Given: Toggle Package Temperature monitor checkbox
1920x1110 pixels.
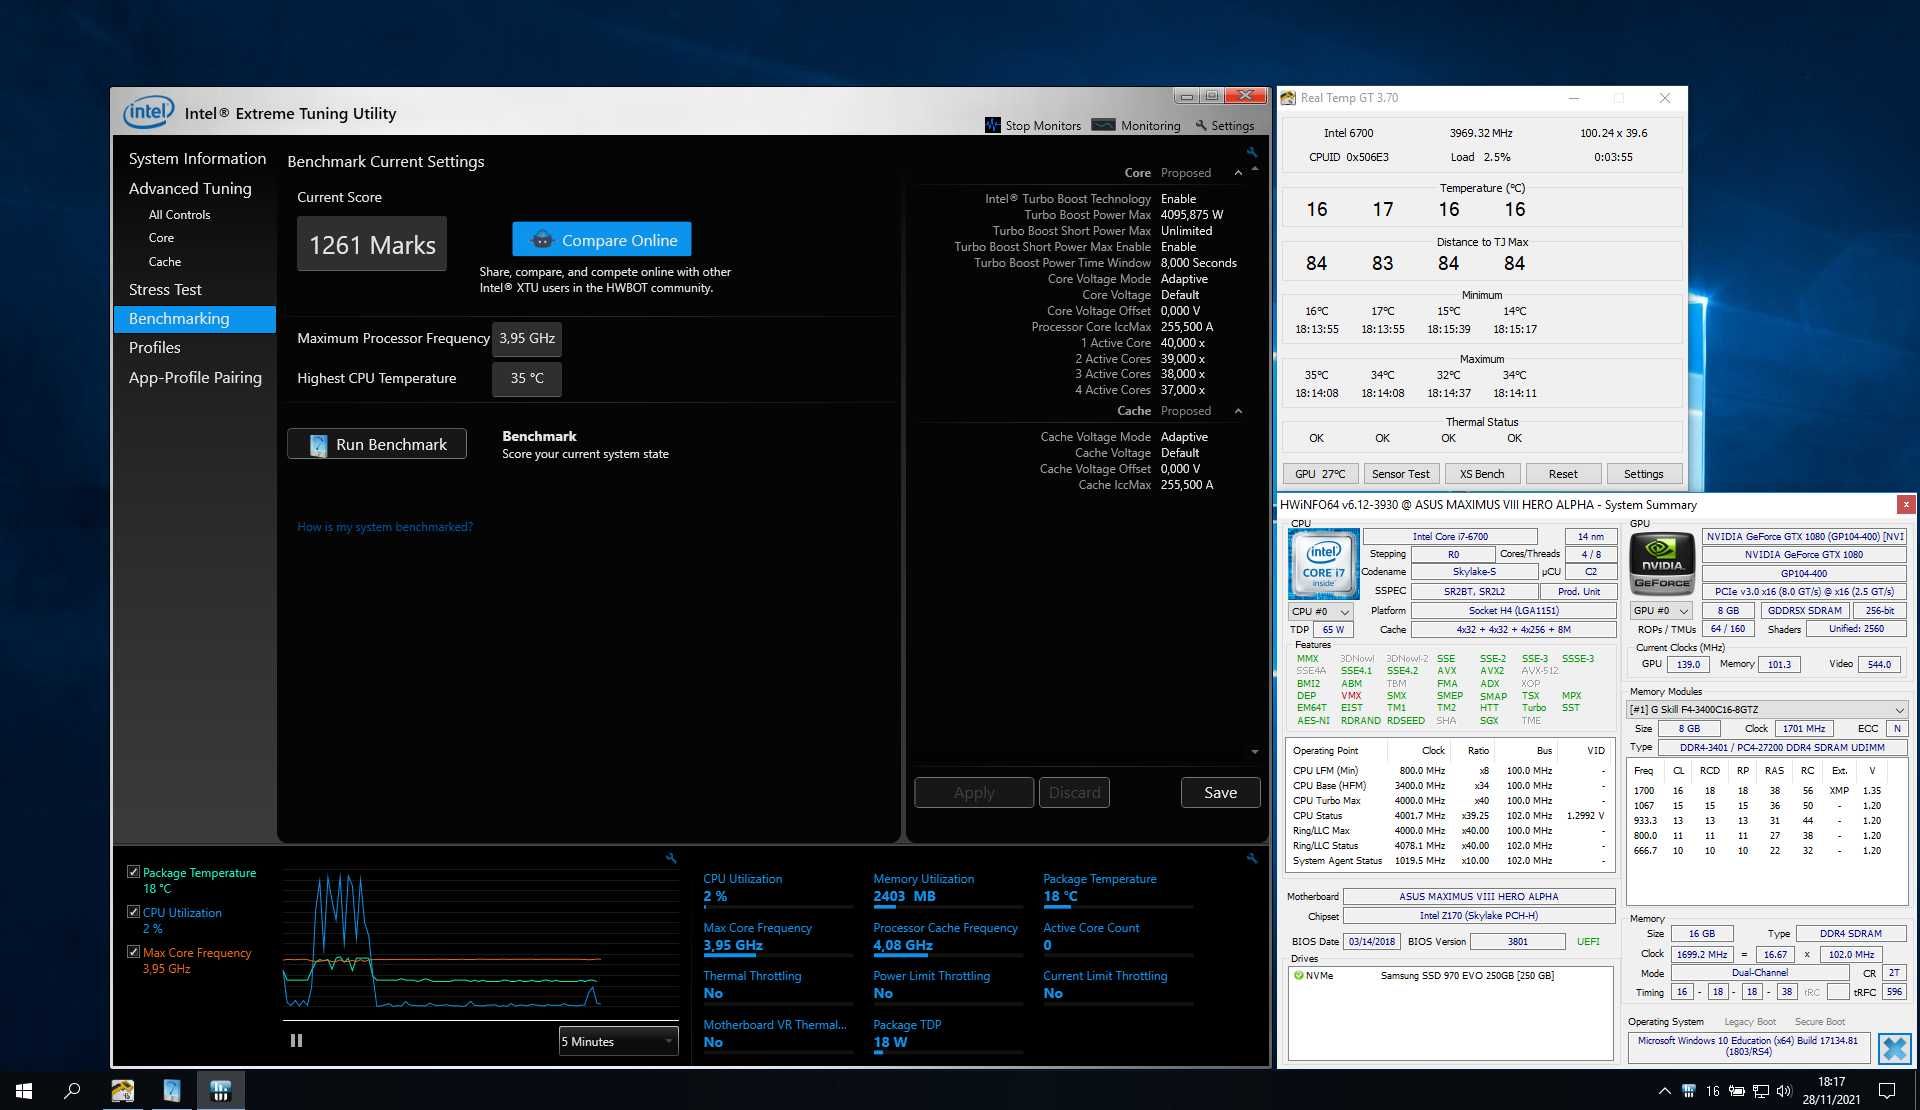Looking at the screenshot, I should [x=133, y=872].
